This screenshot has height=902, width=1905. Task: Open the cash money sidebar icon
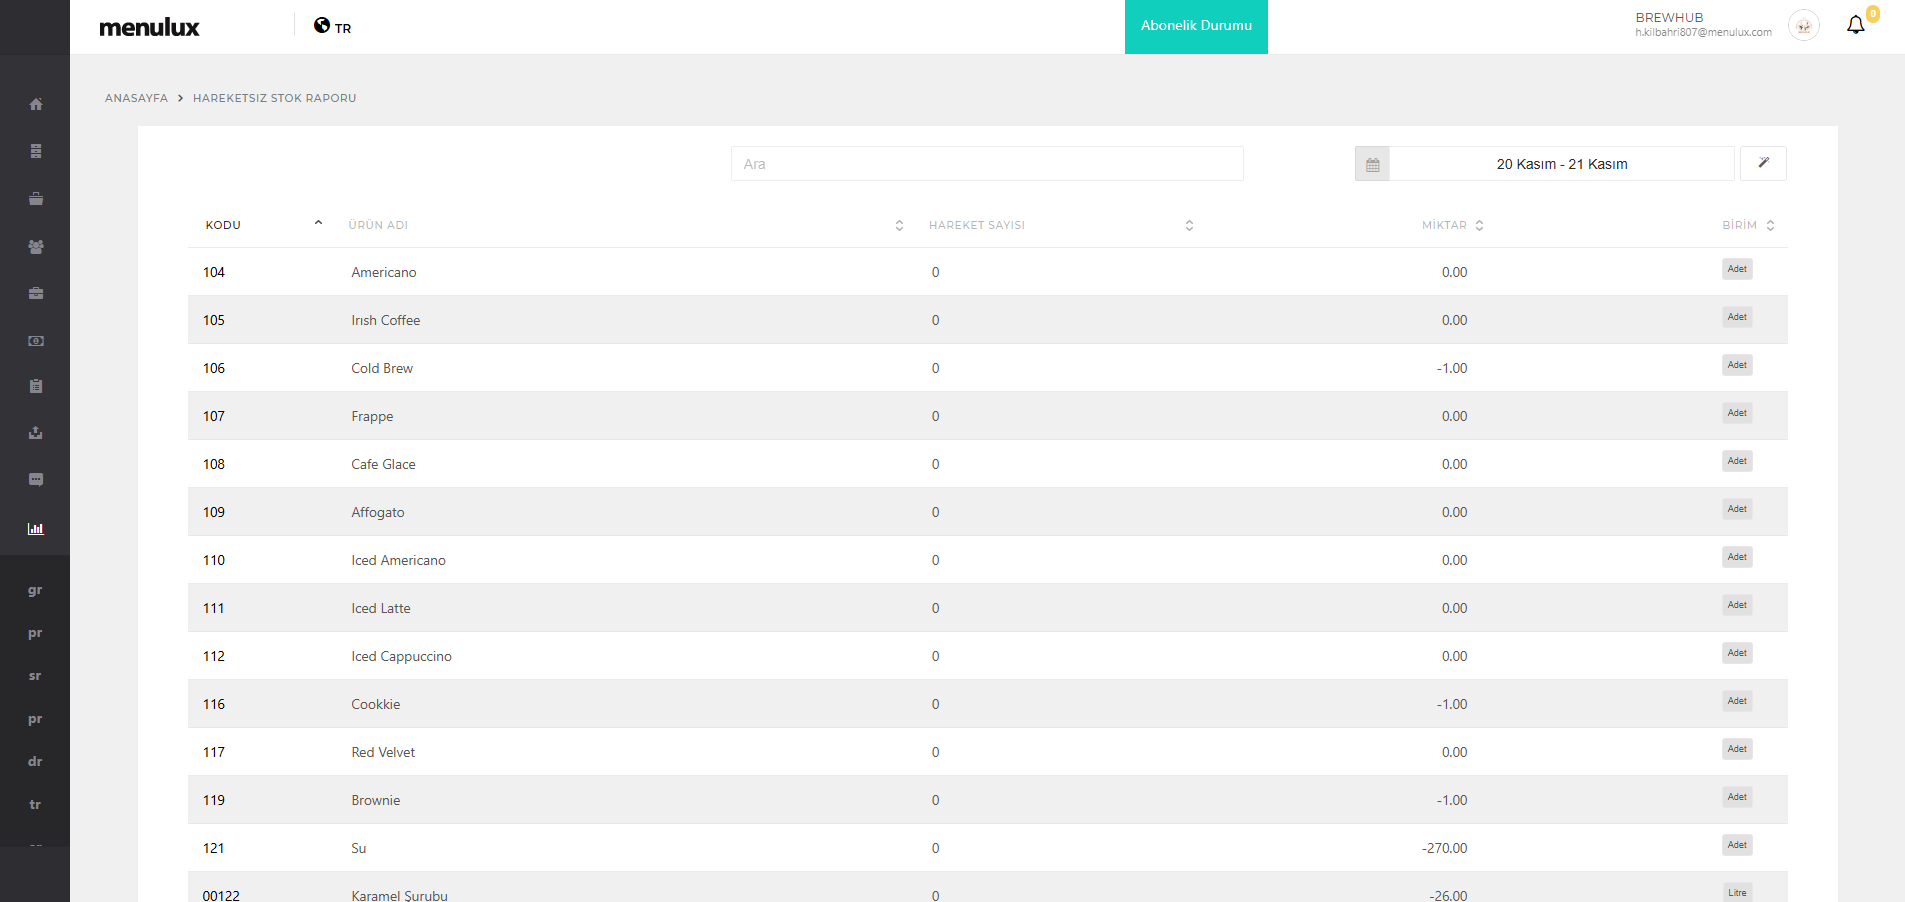tap(36, 341)
